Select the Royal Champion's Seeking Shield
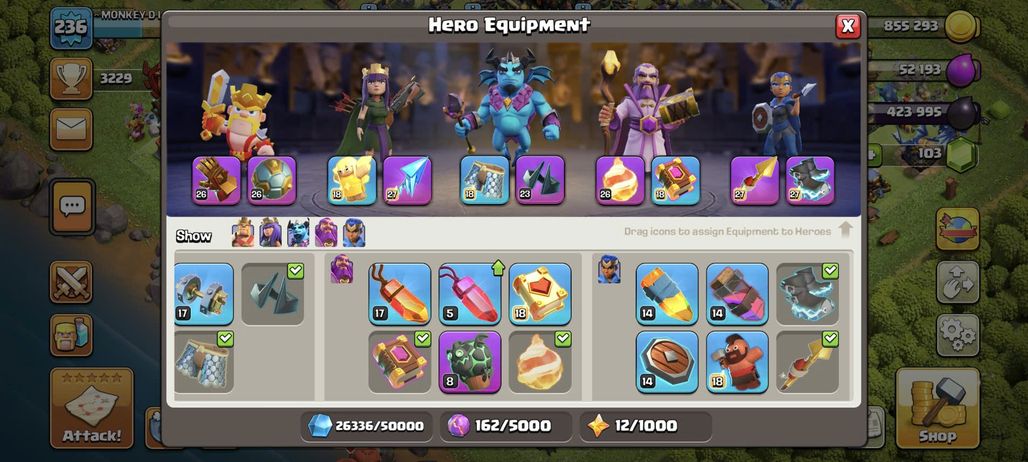Screen dimensions: 1028x462 click(x=667, y=362)
